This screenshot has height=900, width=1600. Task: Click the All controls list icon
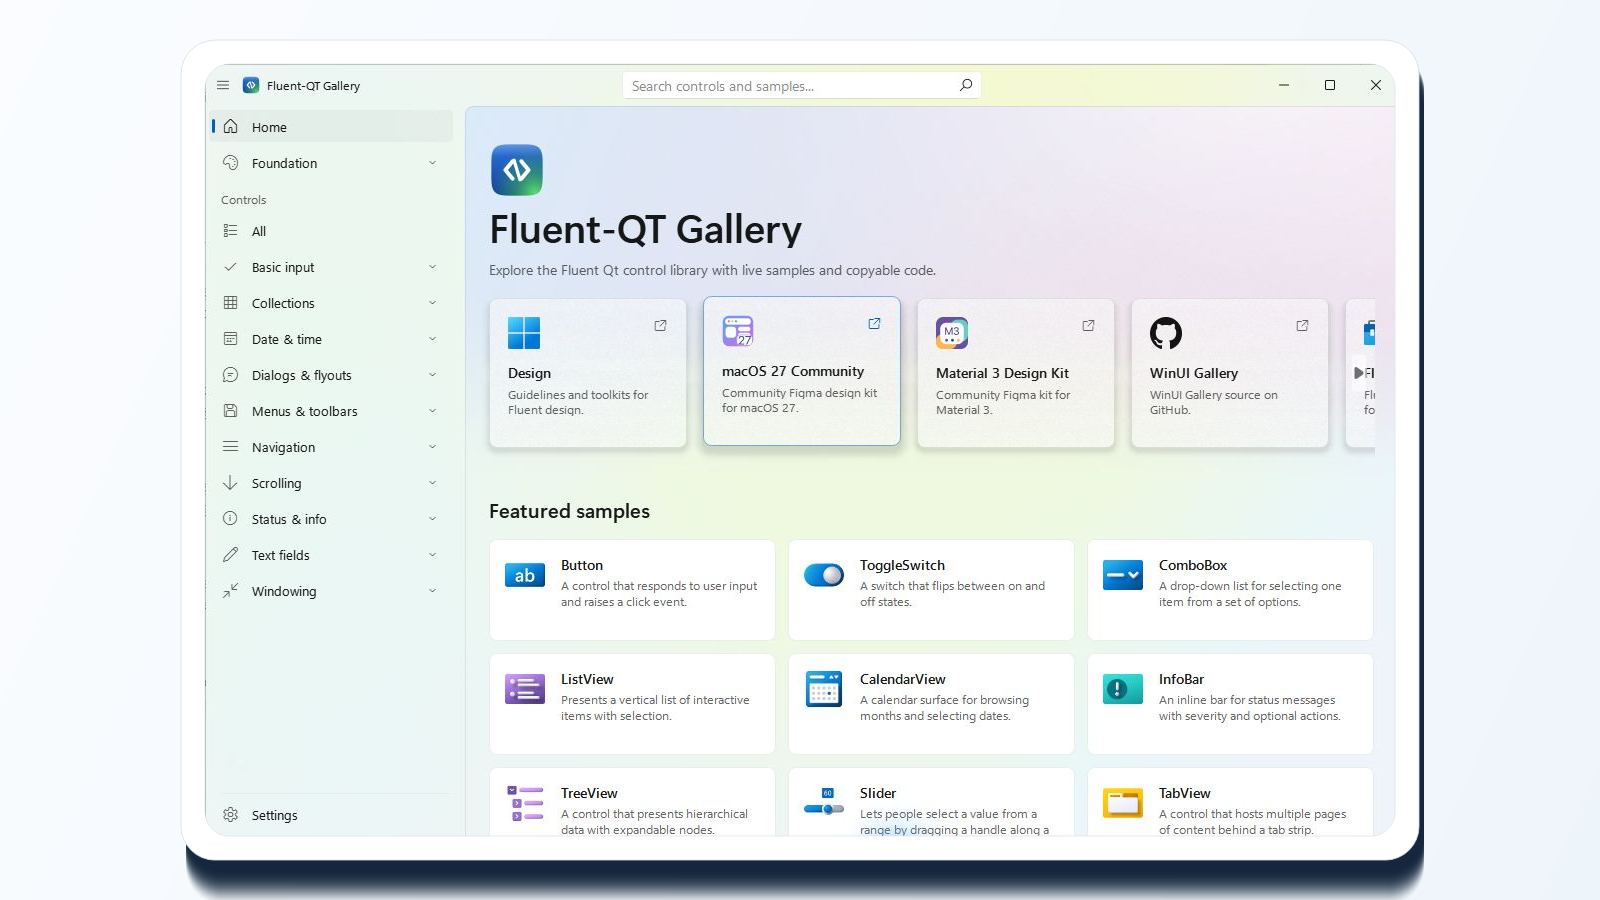coord(231,231)
